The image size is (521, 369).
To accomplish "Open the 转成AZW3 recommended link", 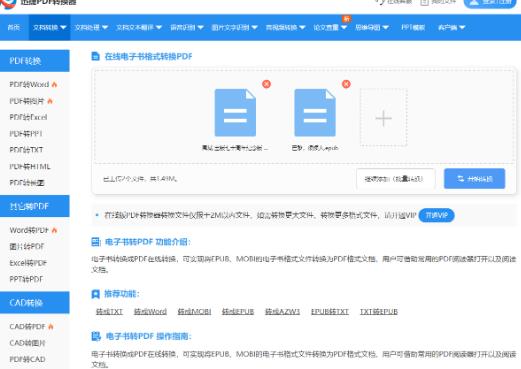I will tap(282, 312).
